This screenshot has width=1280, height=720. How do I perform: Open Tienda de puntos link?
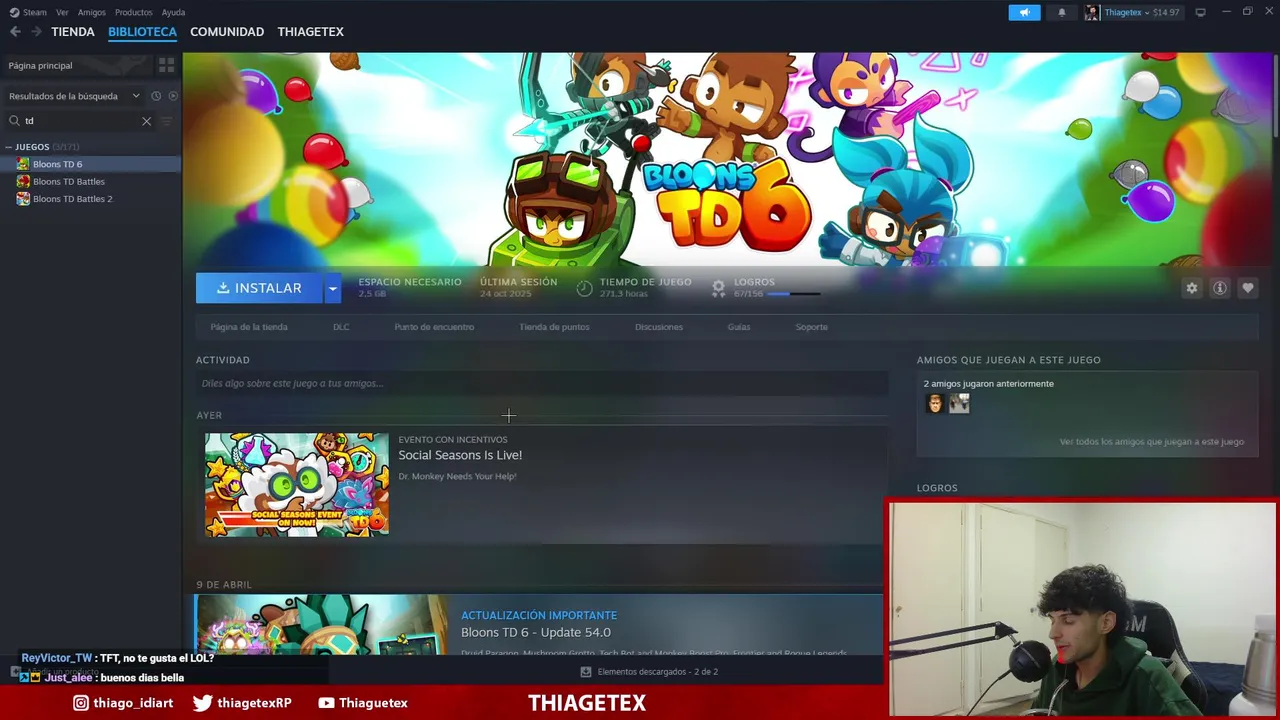tap(554, 327)
